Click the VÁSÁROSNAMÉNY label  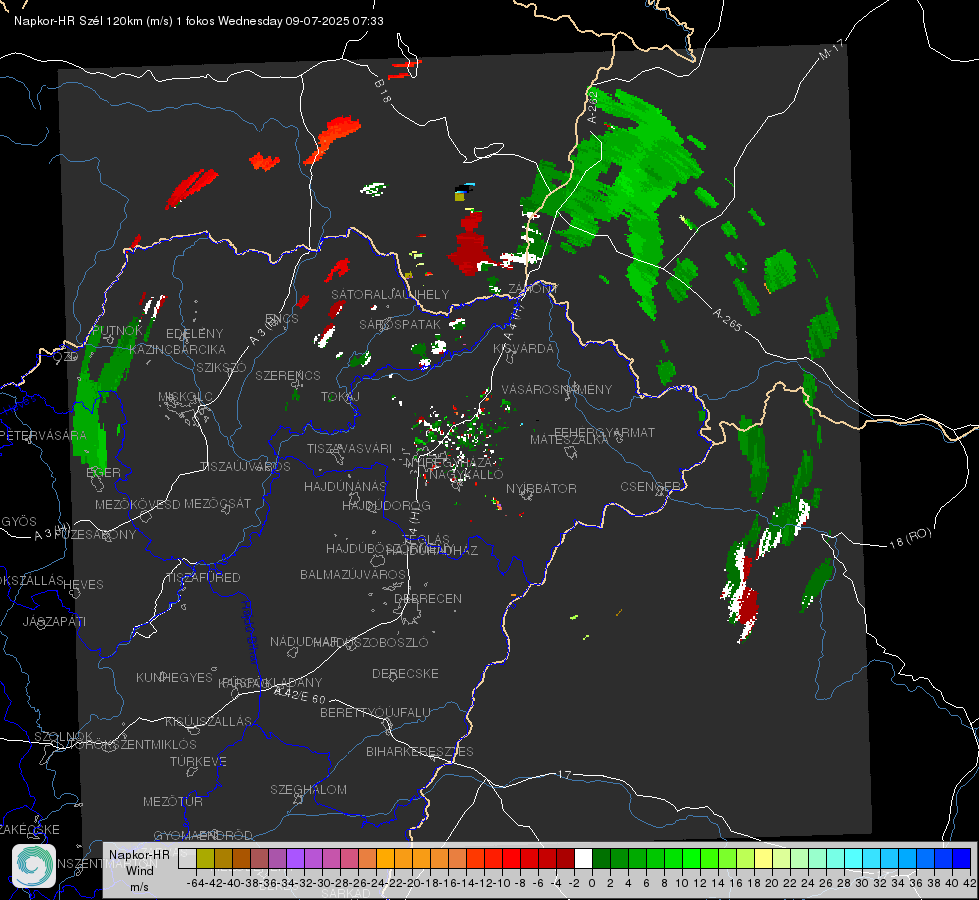click(557, 389)
